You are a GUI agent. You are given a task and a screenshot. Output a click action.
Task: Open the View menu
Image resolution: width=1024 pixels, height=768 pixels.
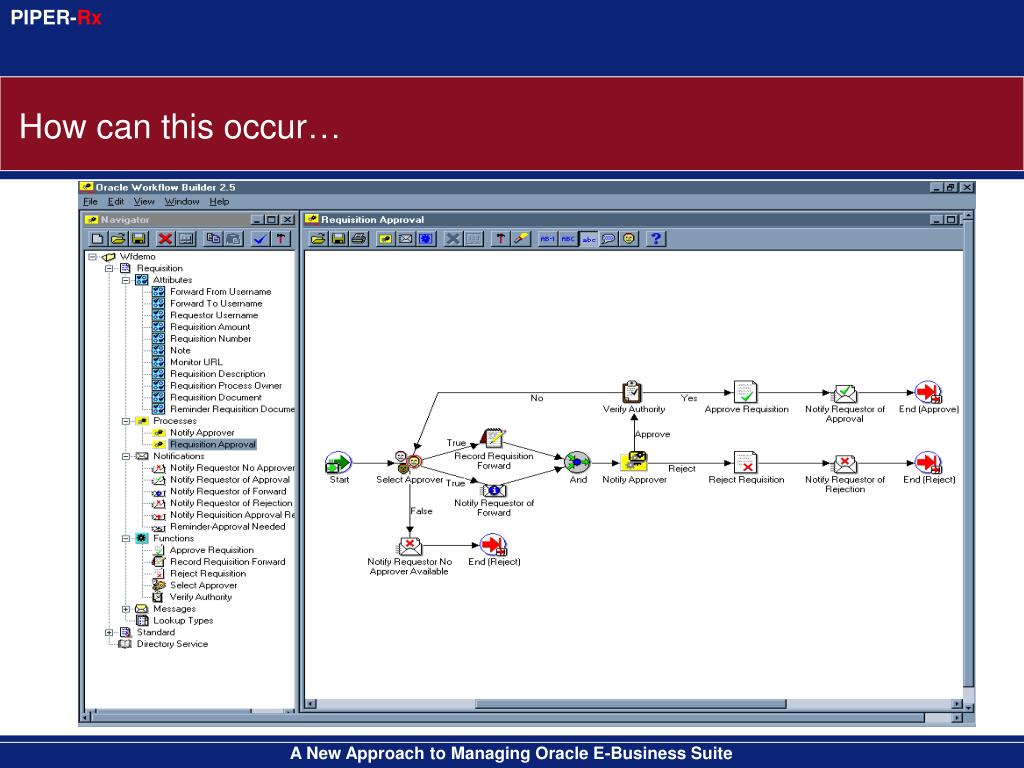pyautogui.click(x=144, y=202)
